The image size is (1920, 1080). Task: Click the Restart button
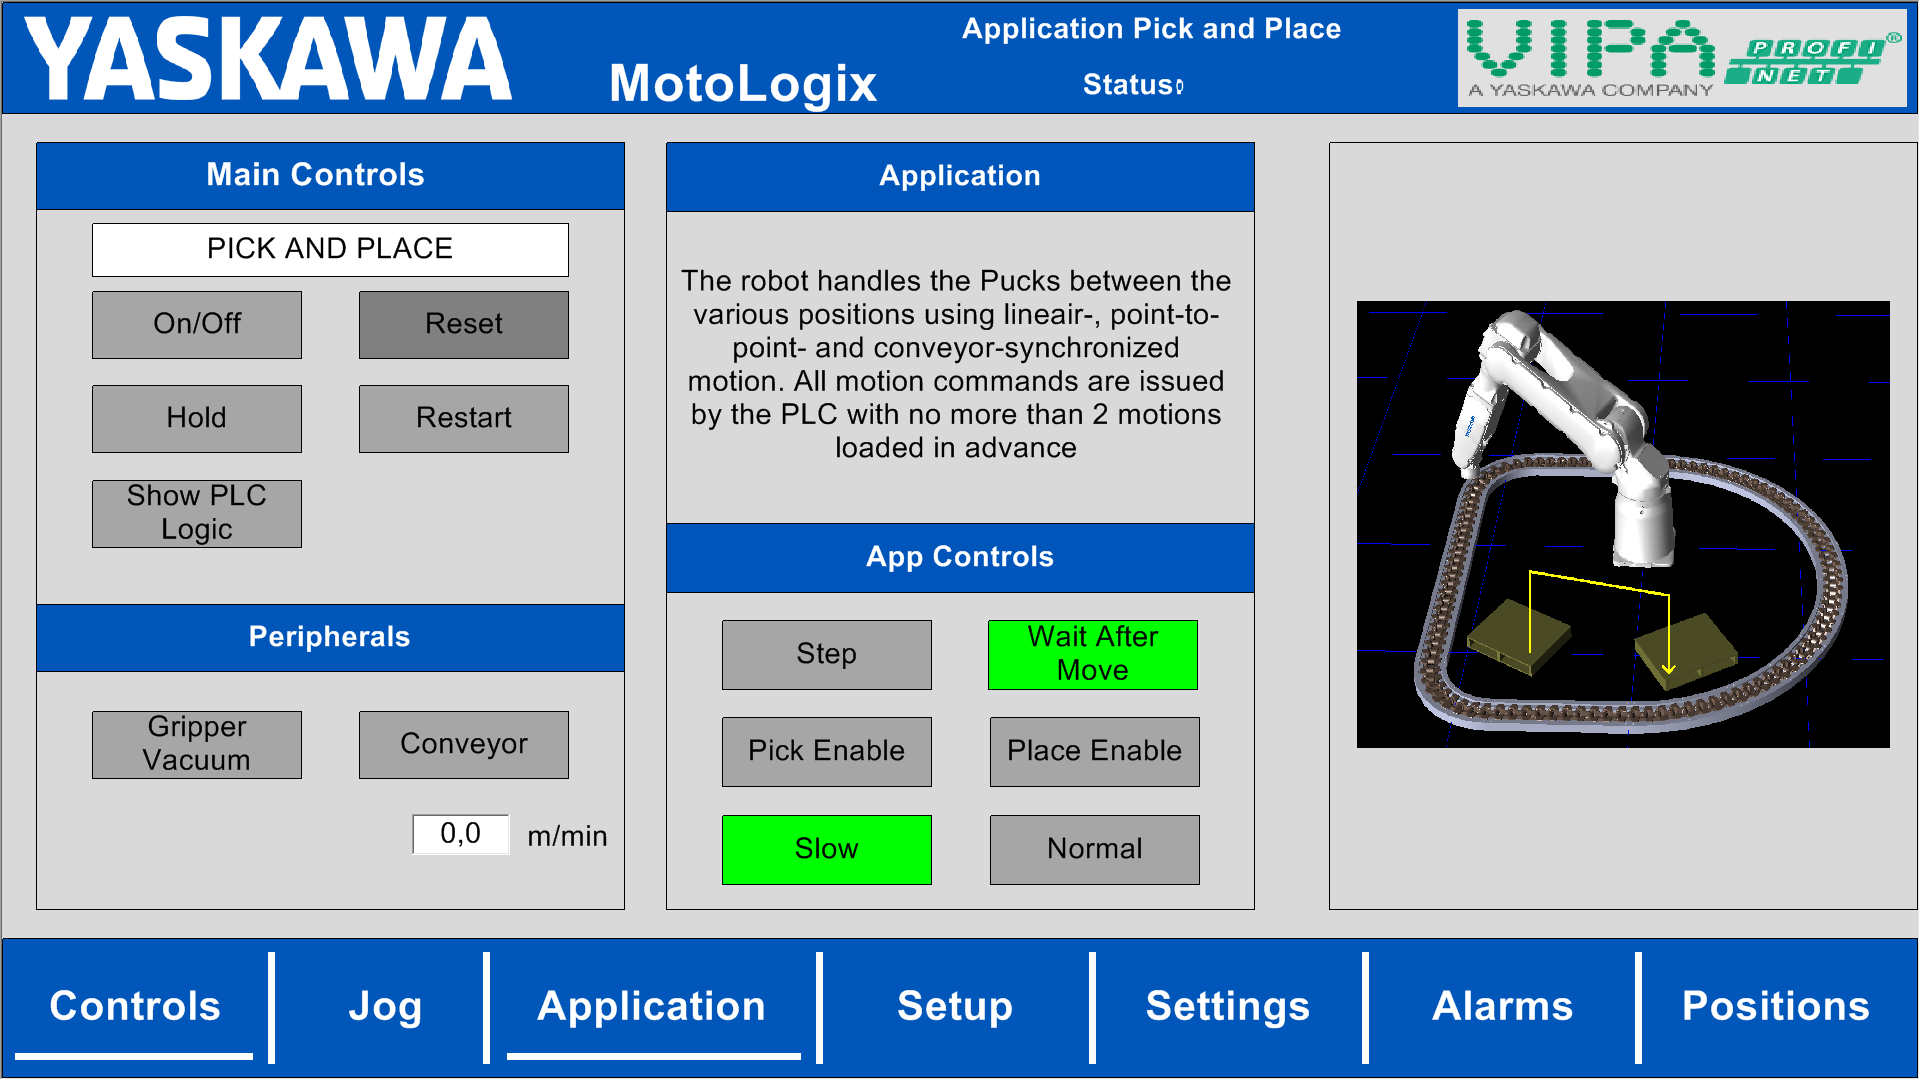click(464, 419)
